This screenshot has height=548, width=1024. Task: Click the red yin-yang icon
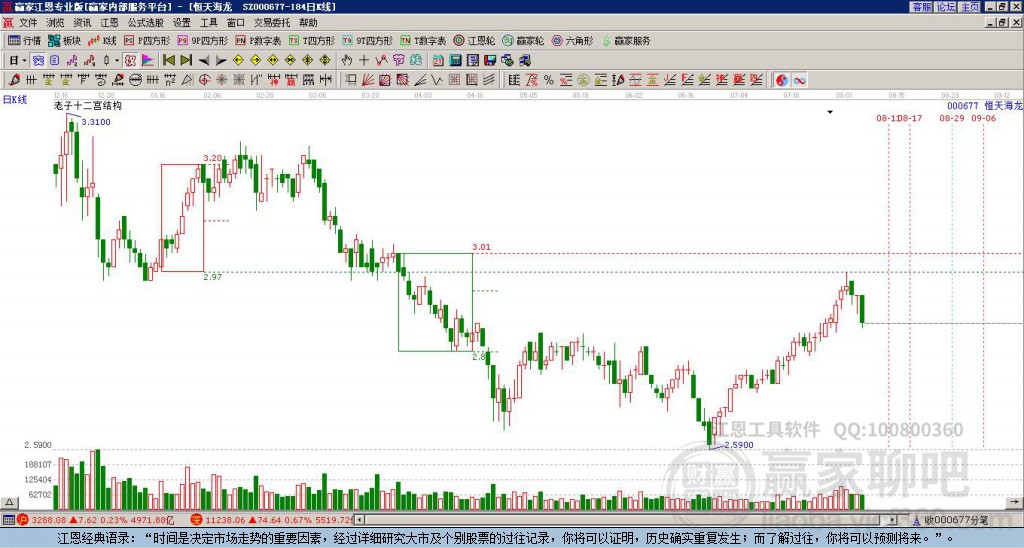click(x=782, y=80)
